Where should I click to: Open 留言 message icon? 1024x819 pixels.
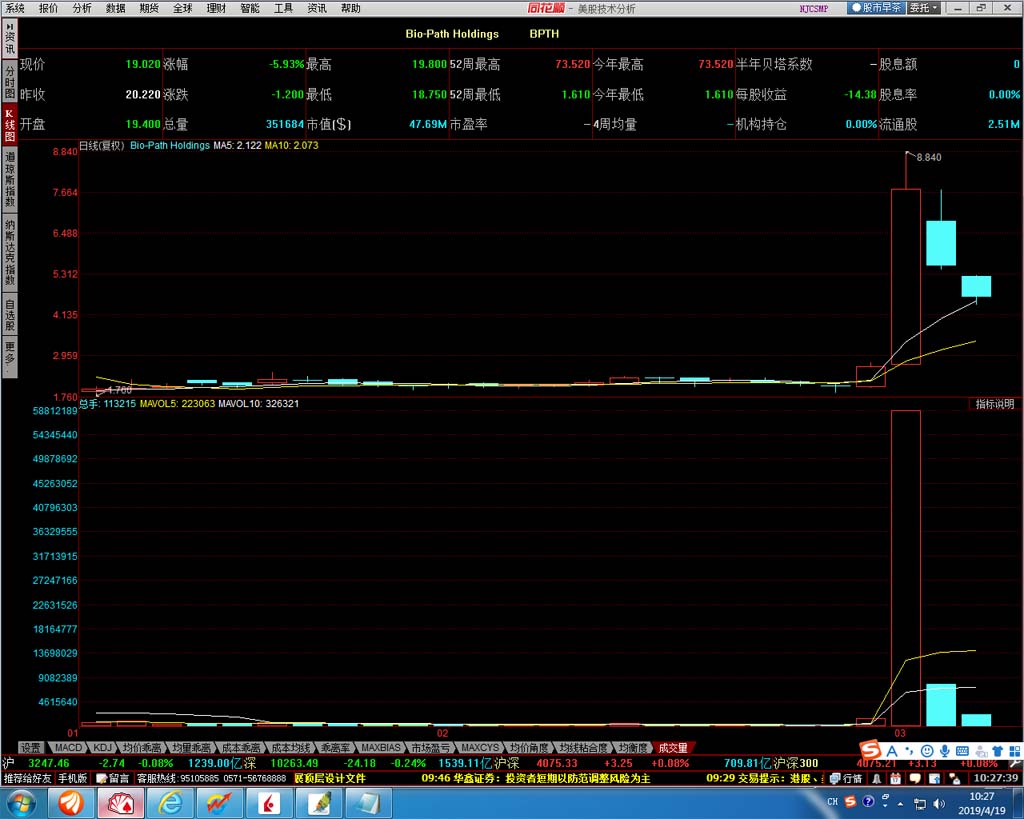[x=113, y=779]
